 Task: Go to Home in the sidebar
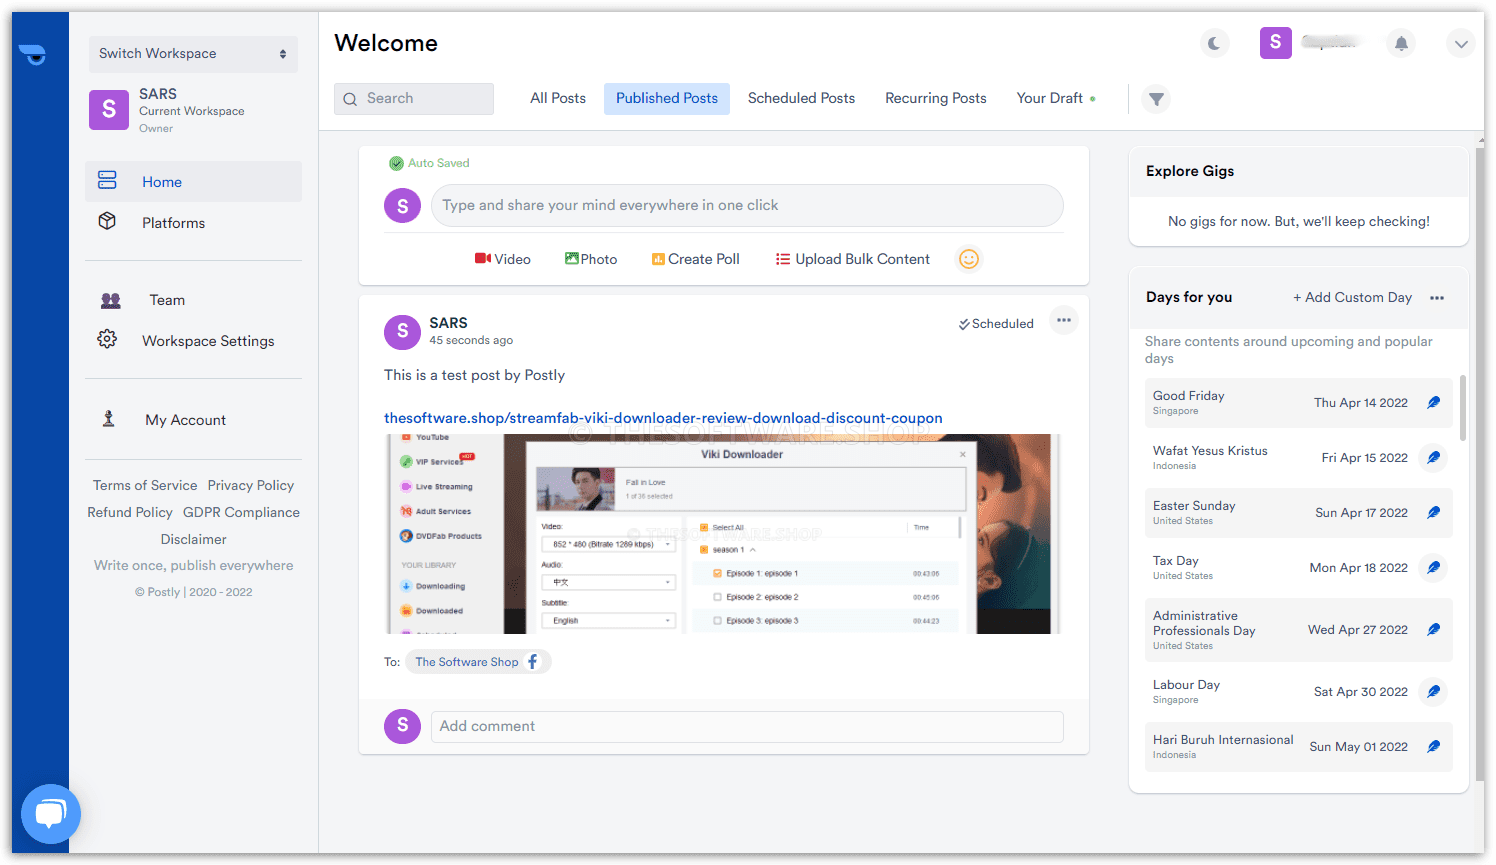[193, 182]
